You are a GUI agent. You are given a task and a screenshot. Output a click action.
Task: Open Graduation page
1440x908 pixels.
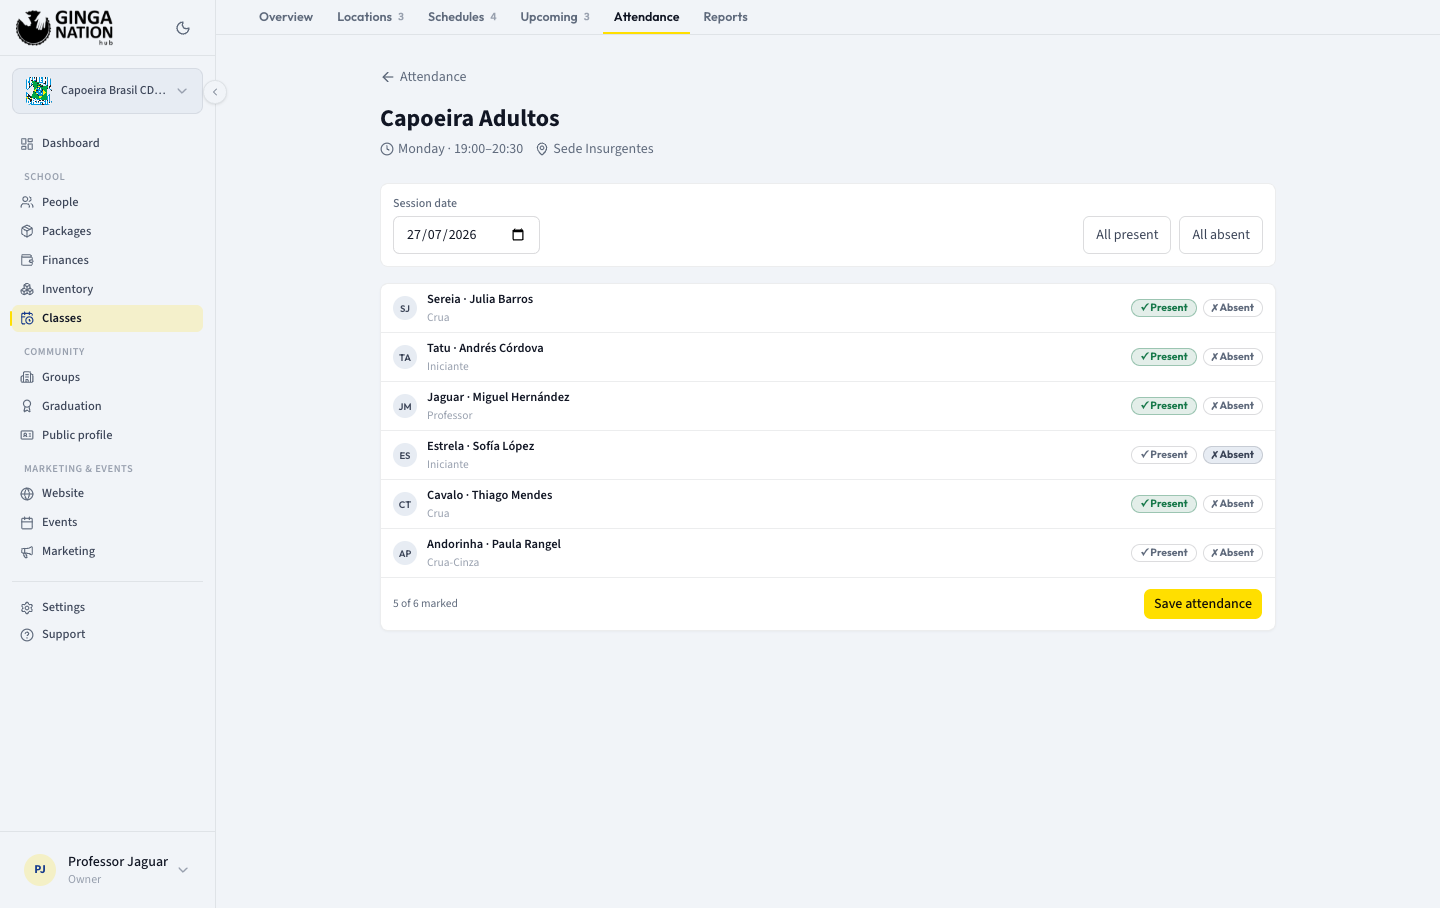coord(107,406)
